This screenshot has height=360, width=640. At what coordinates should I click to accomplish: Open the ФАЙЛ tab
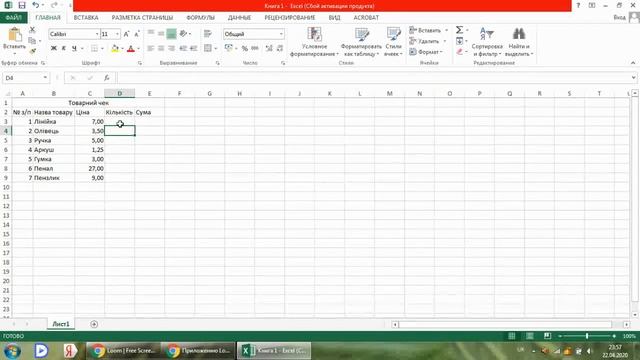click(x=14, y=18)
